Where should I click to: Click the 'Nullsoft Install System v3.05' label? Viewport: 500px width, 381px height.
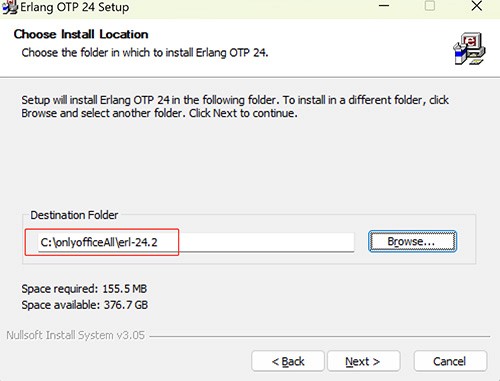[76, 335]
